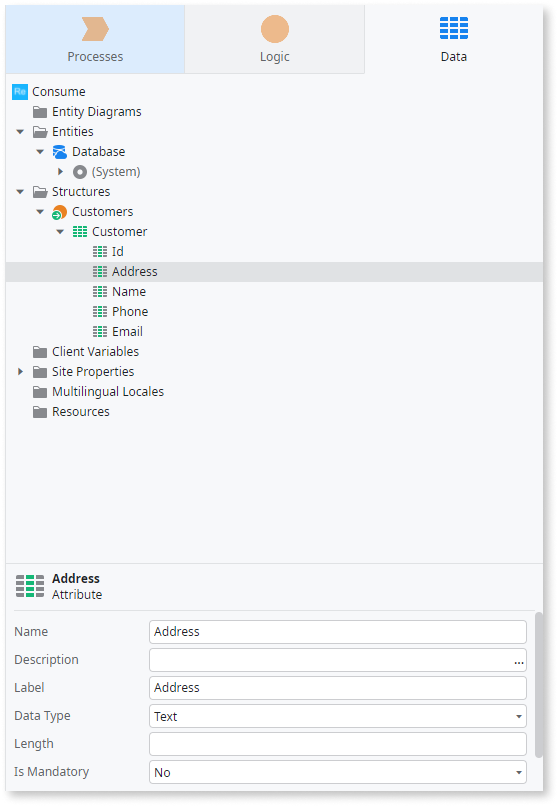Click the properties panel scrollbar

point(538,685)
